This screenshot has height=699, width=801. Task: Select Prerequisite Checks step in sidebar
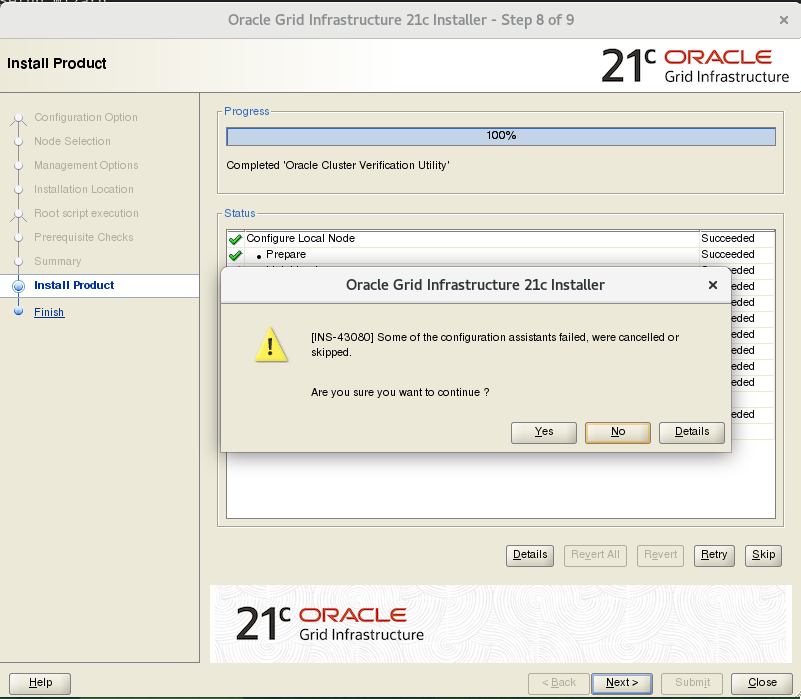pos(83,237)
